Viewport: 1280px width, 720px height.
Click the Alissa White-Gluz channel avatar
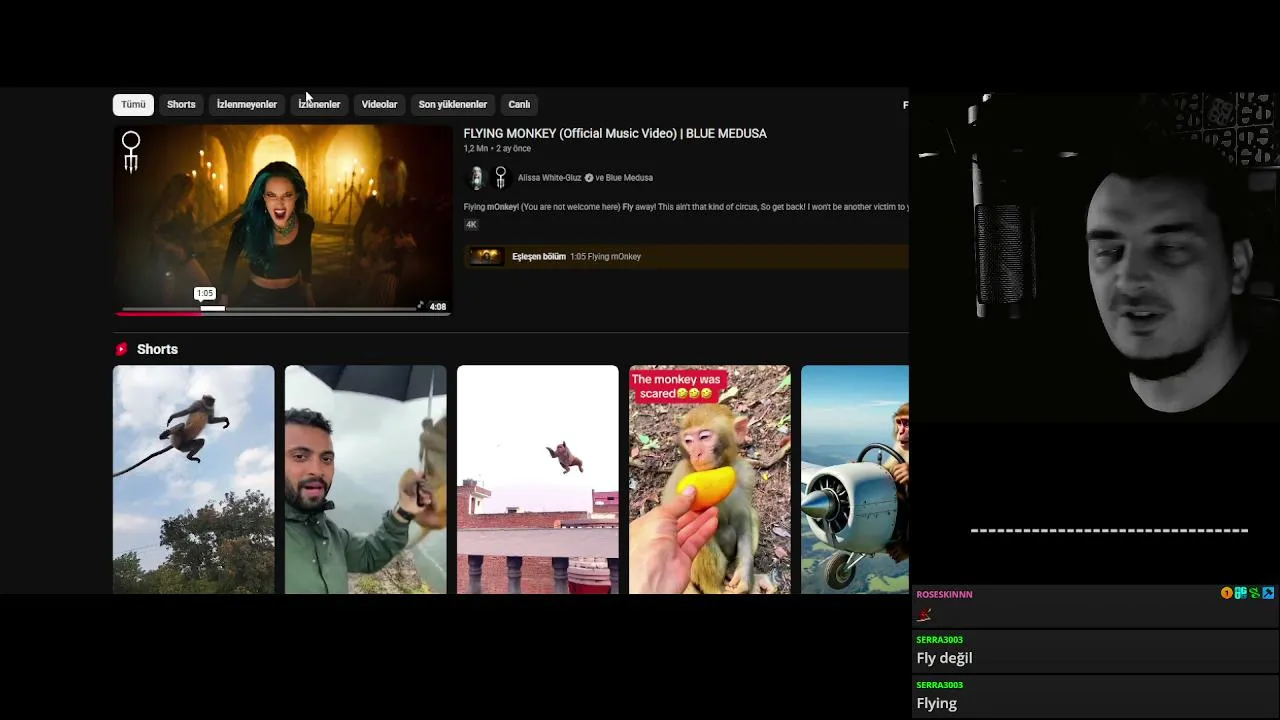[x=476, y=178]
